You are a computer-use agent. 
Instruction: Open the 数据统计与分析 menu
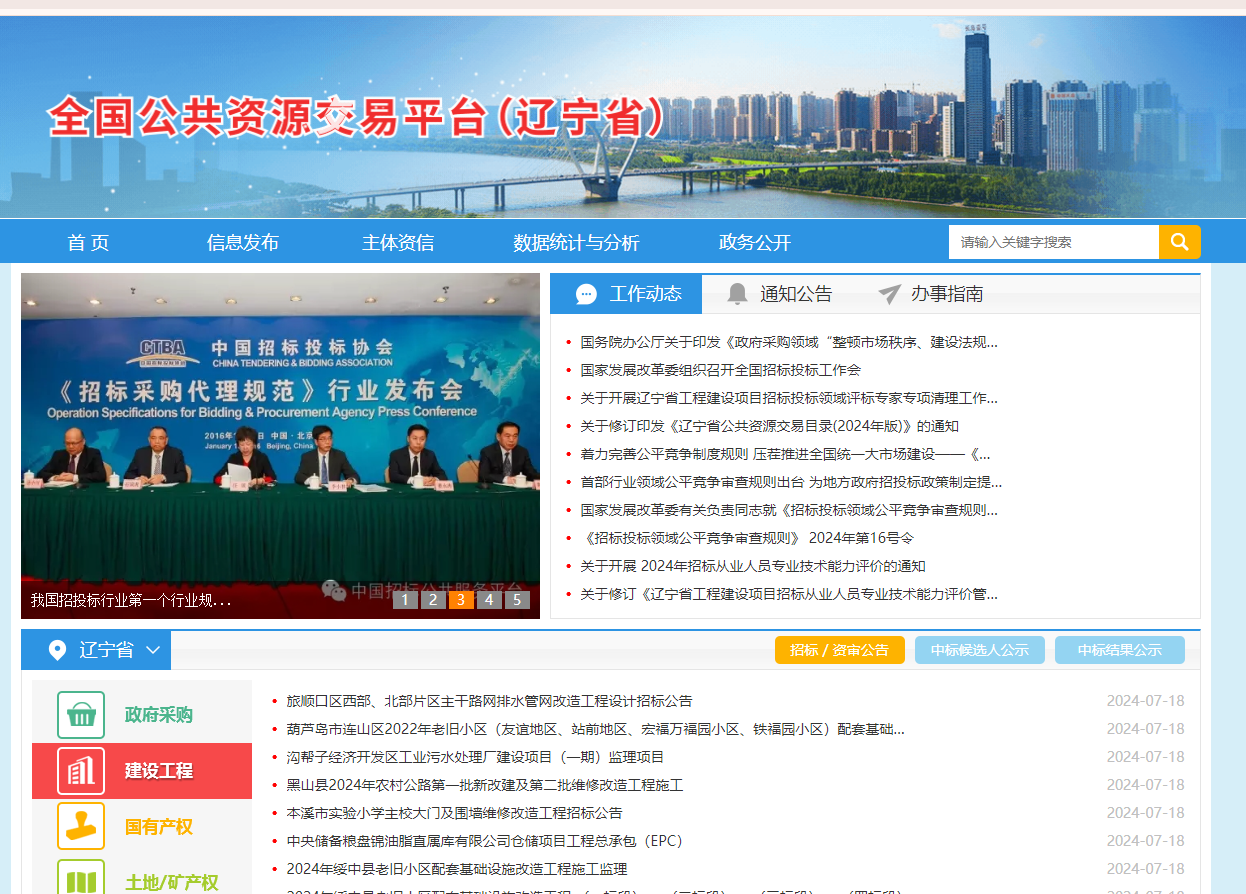(x=577, y=241)
